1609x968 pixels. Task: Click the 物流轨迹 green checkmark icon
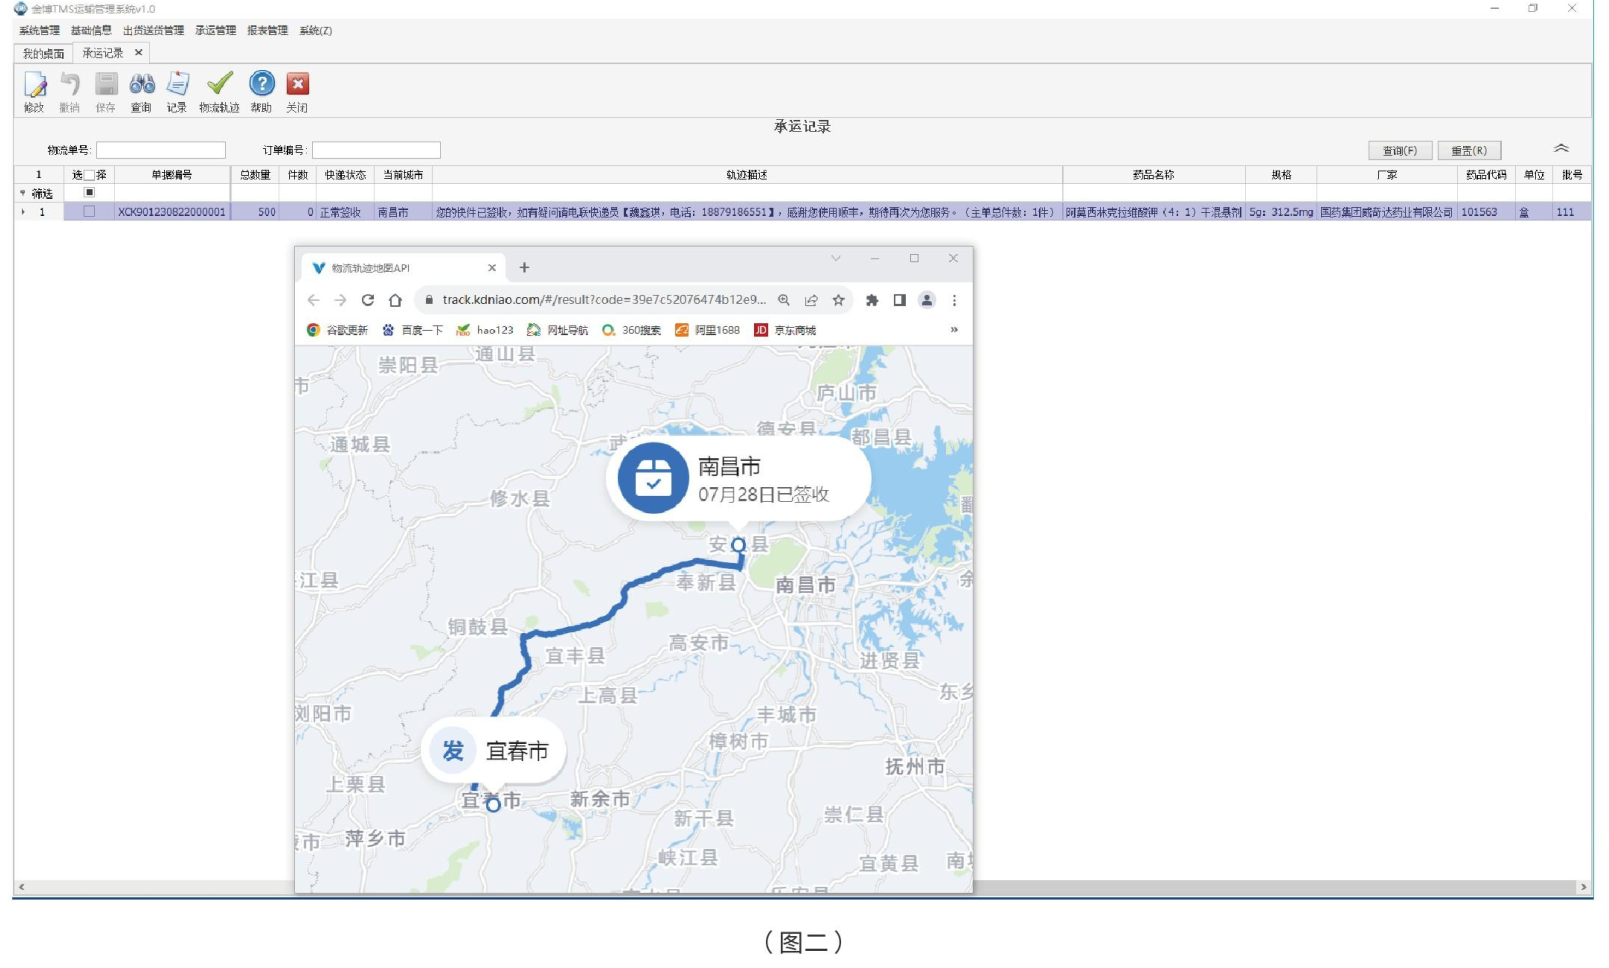click(x=219, y=86)
